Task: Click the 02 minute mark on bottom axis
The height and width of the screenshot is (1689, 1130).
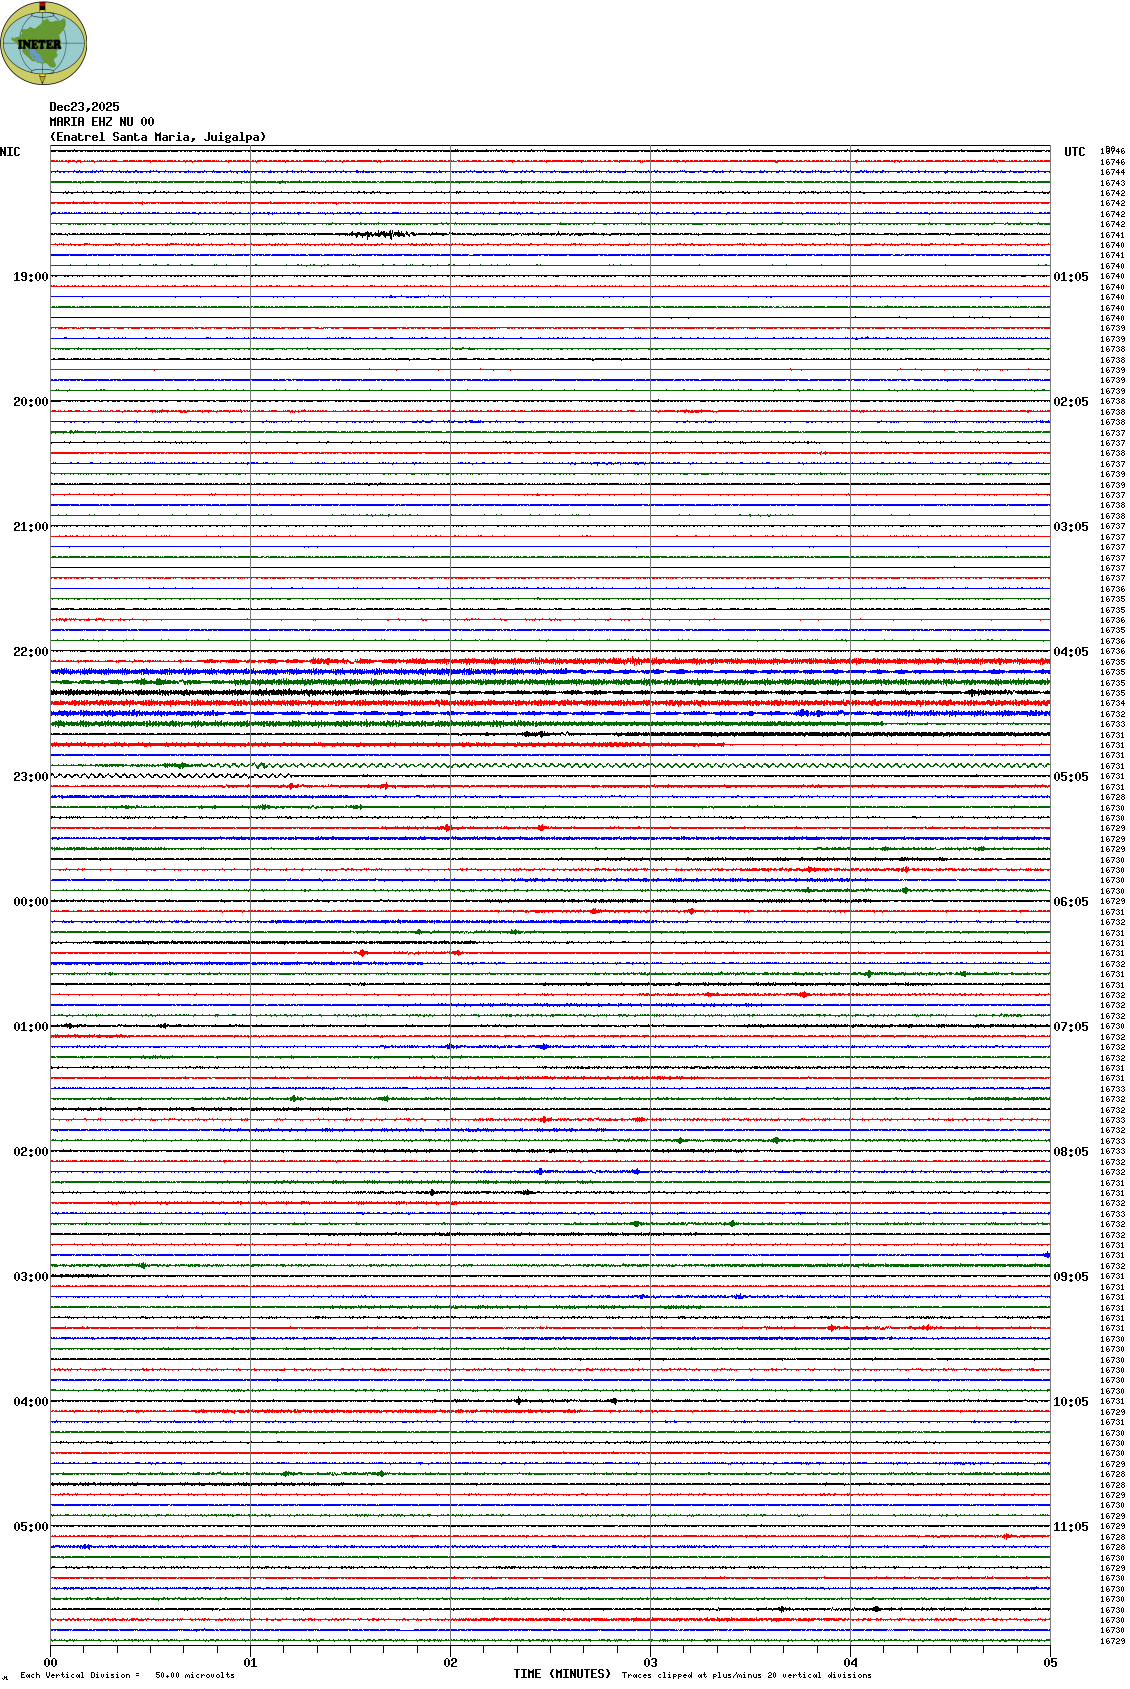Action: pyautogui.click(x=451, y=1663)
